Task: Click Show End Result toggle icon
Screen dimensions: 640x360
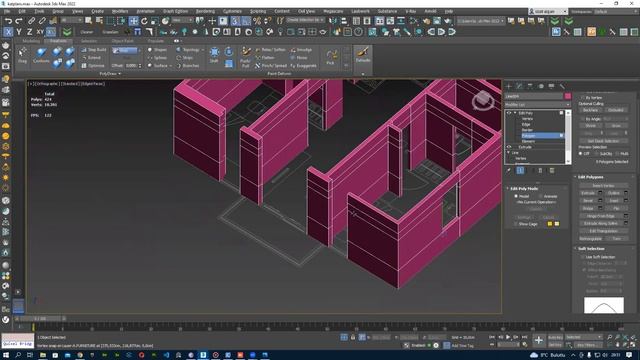Action: (520, 171)
